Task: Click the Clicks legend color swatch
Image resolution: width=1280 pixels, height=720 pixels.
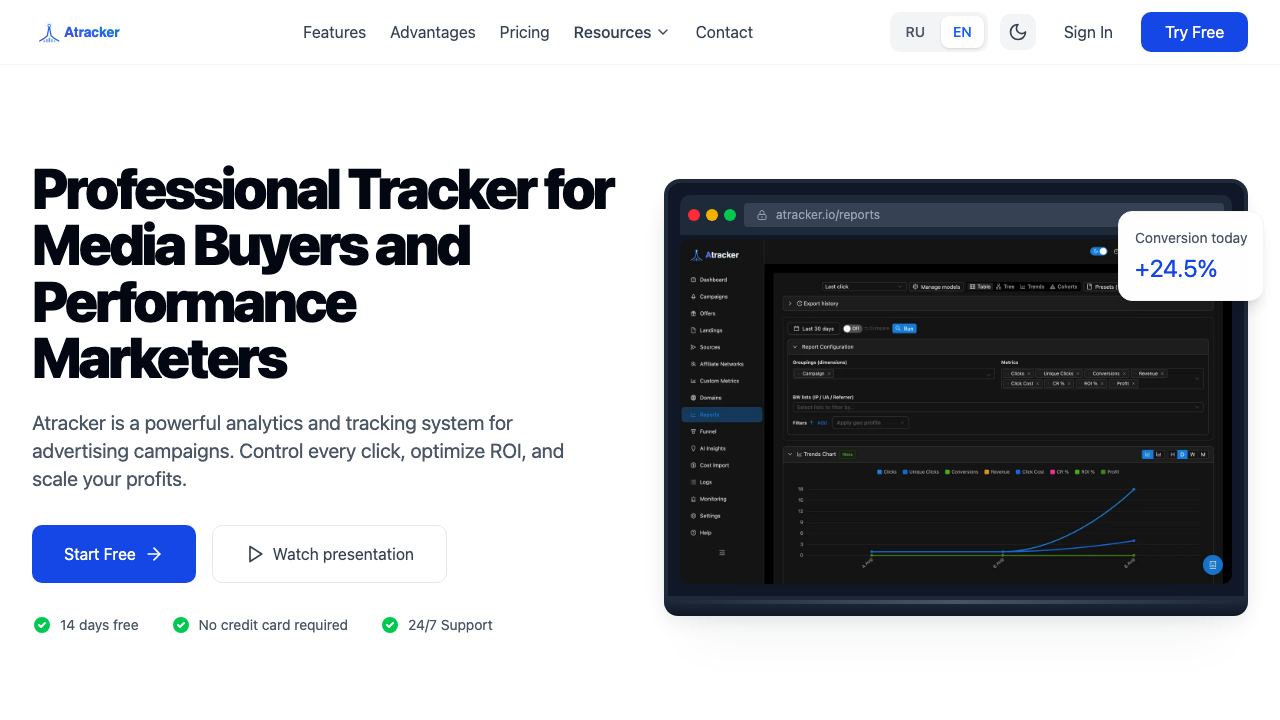Action: coord(879,472)
